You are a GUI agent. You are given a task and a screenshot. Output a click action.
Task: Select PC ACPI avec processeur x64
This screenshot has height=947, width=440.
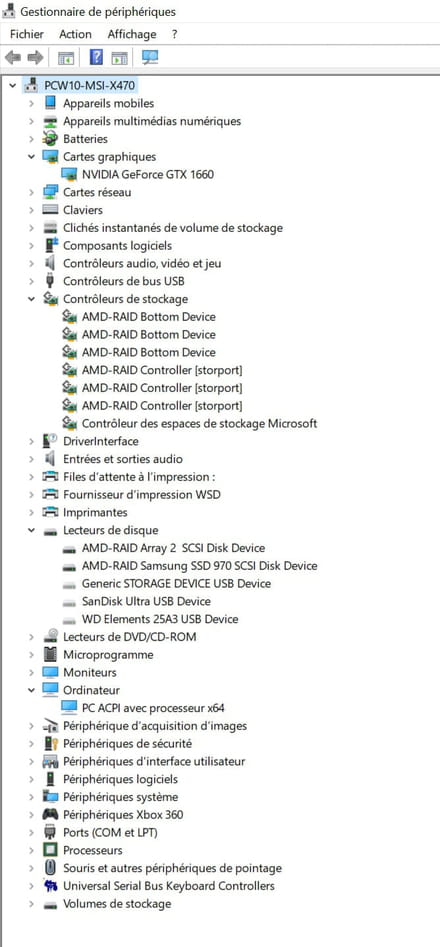[153, 708]
